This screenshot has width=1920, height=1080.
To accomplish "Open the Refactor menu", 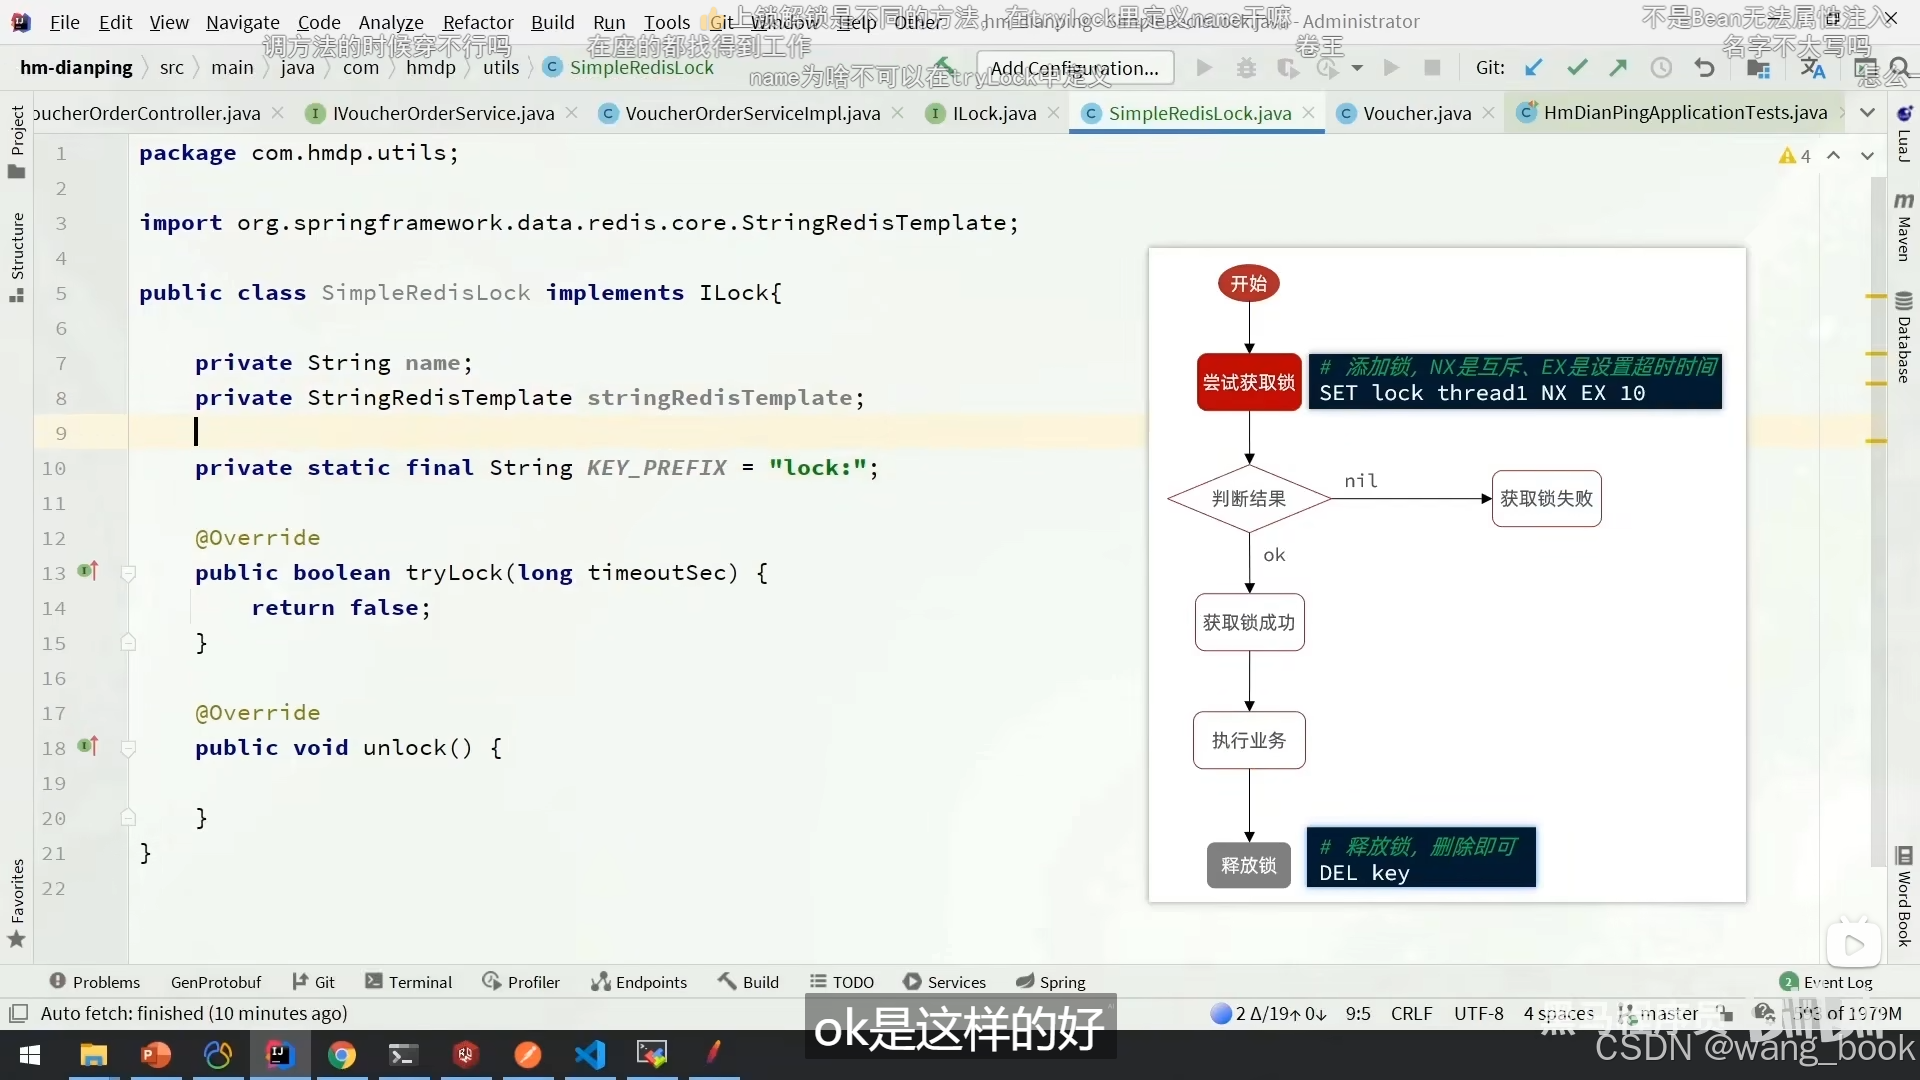I will pos(478,22).
